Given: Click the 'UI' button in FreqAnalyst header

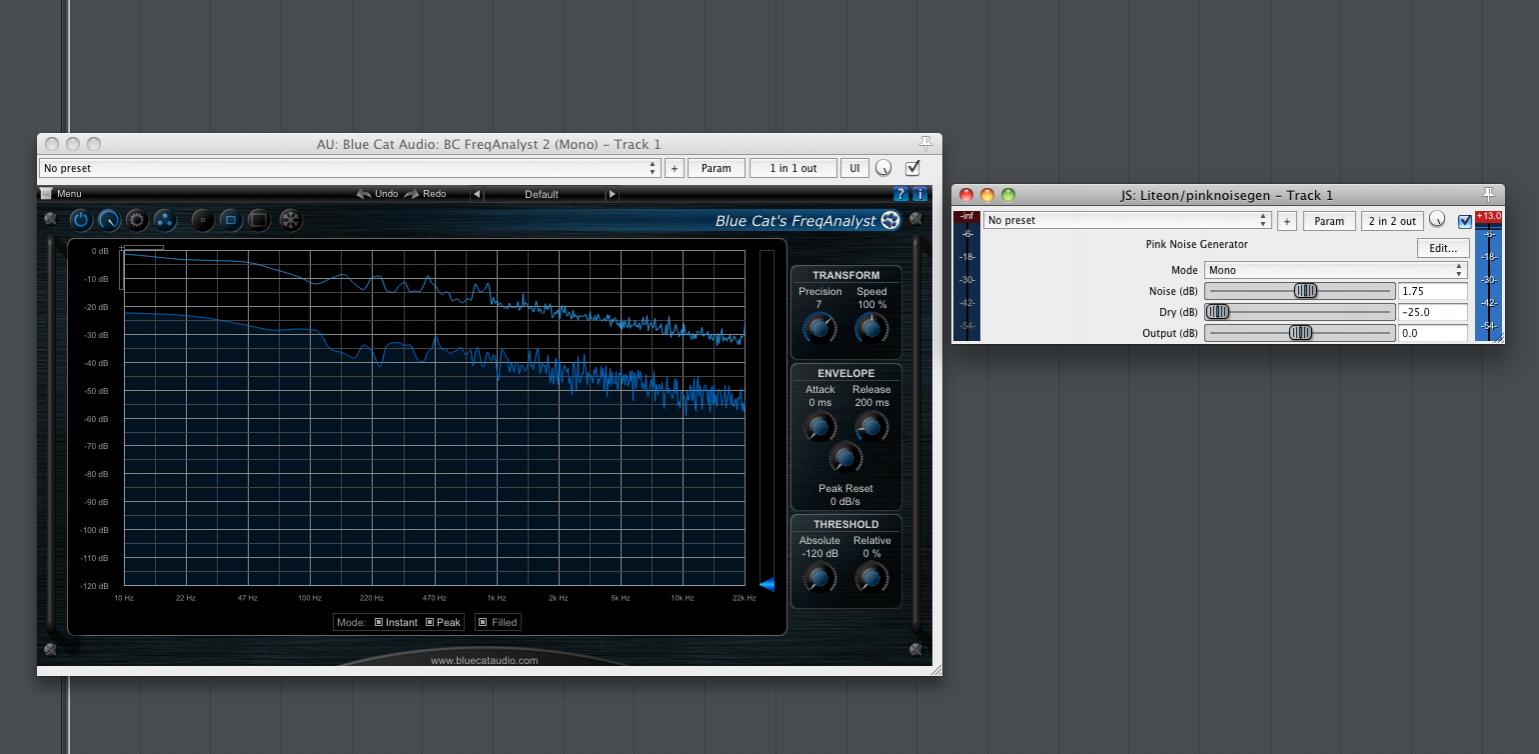Looking at the screenshot, I should pyautogui.click(x=854, y=168).
